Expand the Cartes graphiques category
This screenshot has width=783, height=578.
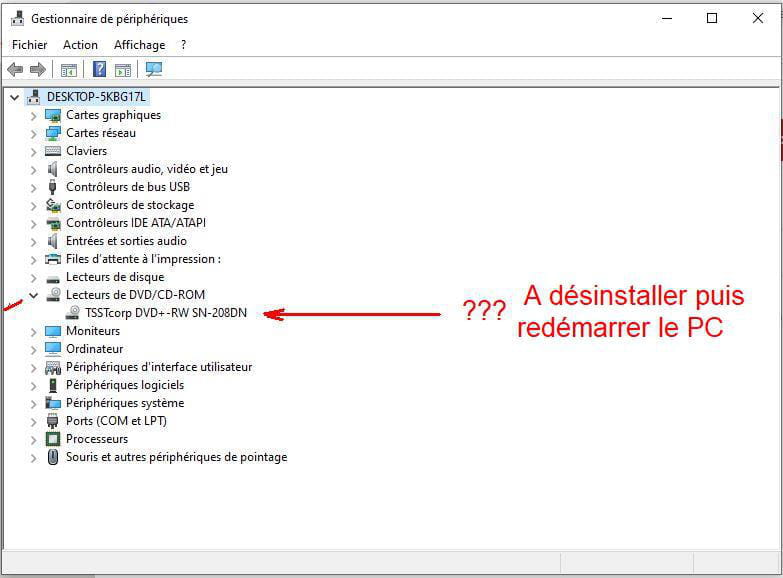33,116
